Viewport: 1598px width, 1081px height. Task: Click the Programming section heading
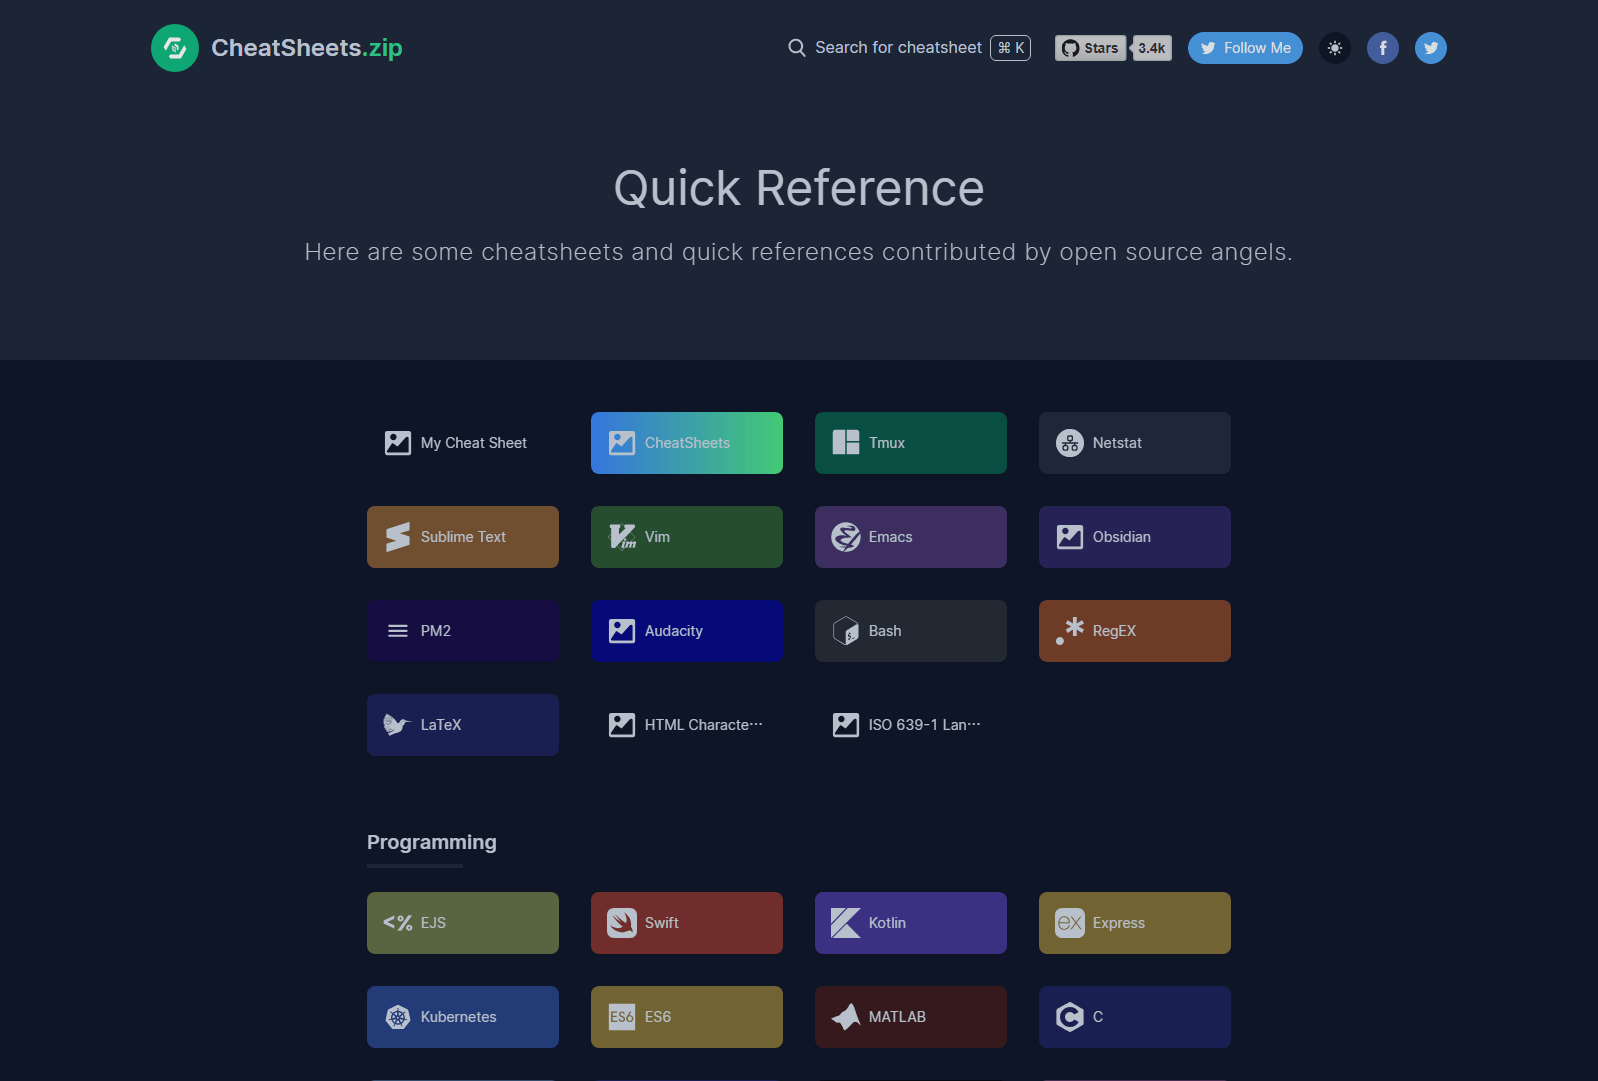[x=432, y=842]
